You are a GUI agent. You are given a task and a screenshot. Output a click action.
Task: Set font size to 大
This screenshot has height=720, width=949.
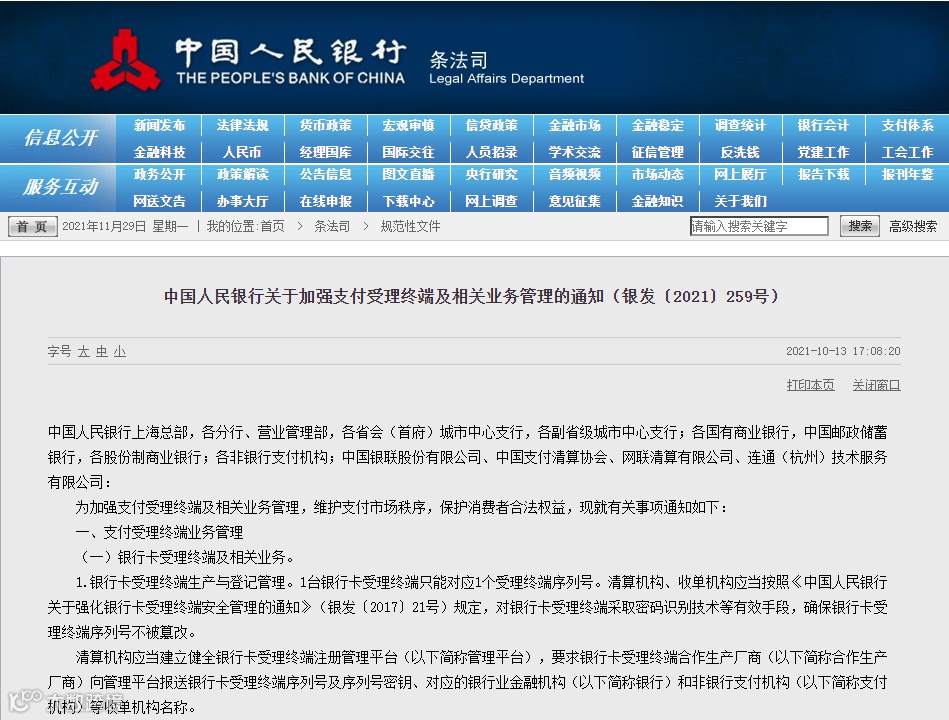coord(84,352)
